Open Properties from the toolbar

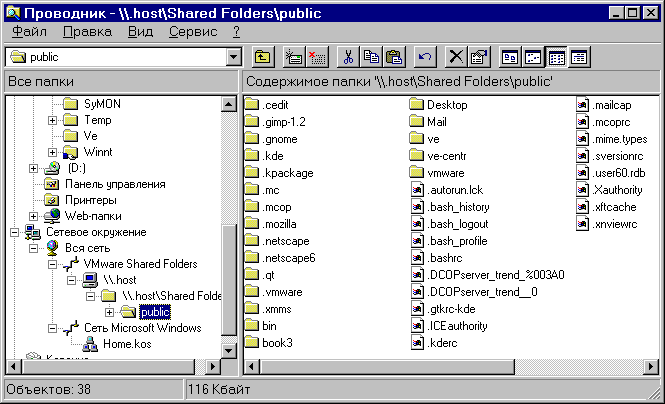[x=479, y=57]
